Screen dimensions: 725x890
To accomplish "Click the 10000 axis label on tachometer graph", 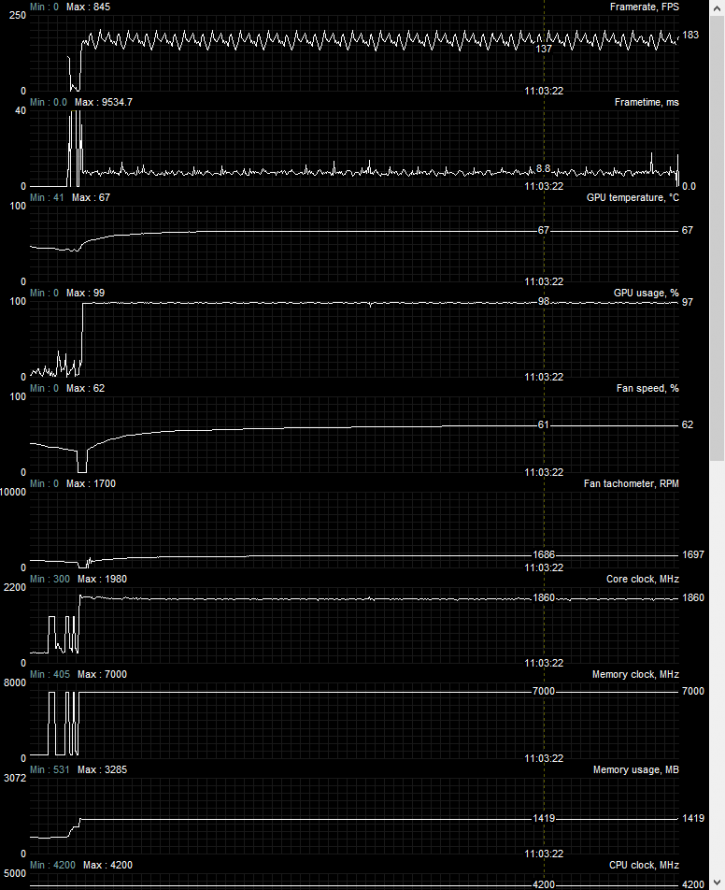I will (x=13, y=492).
